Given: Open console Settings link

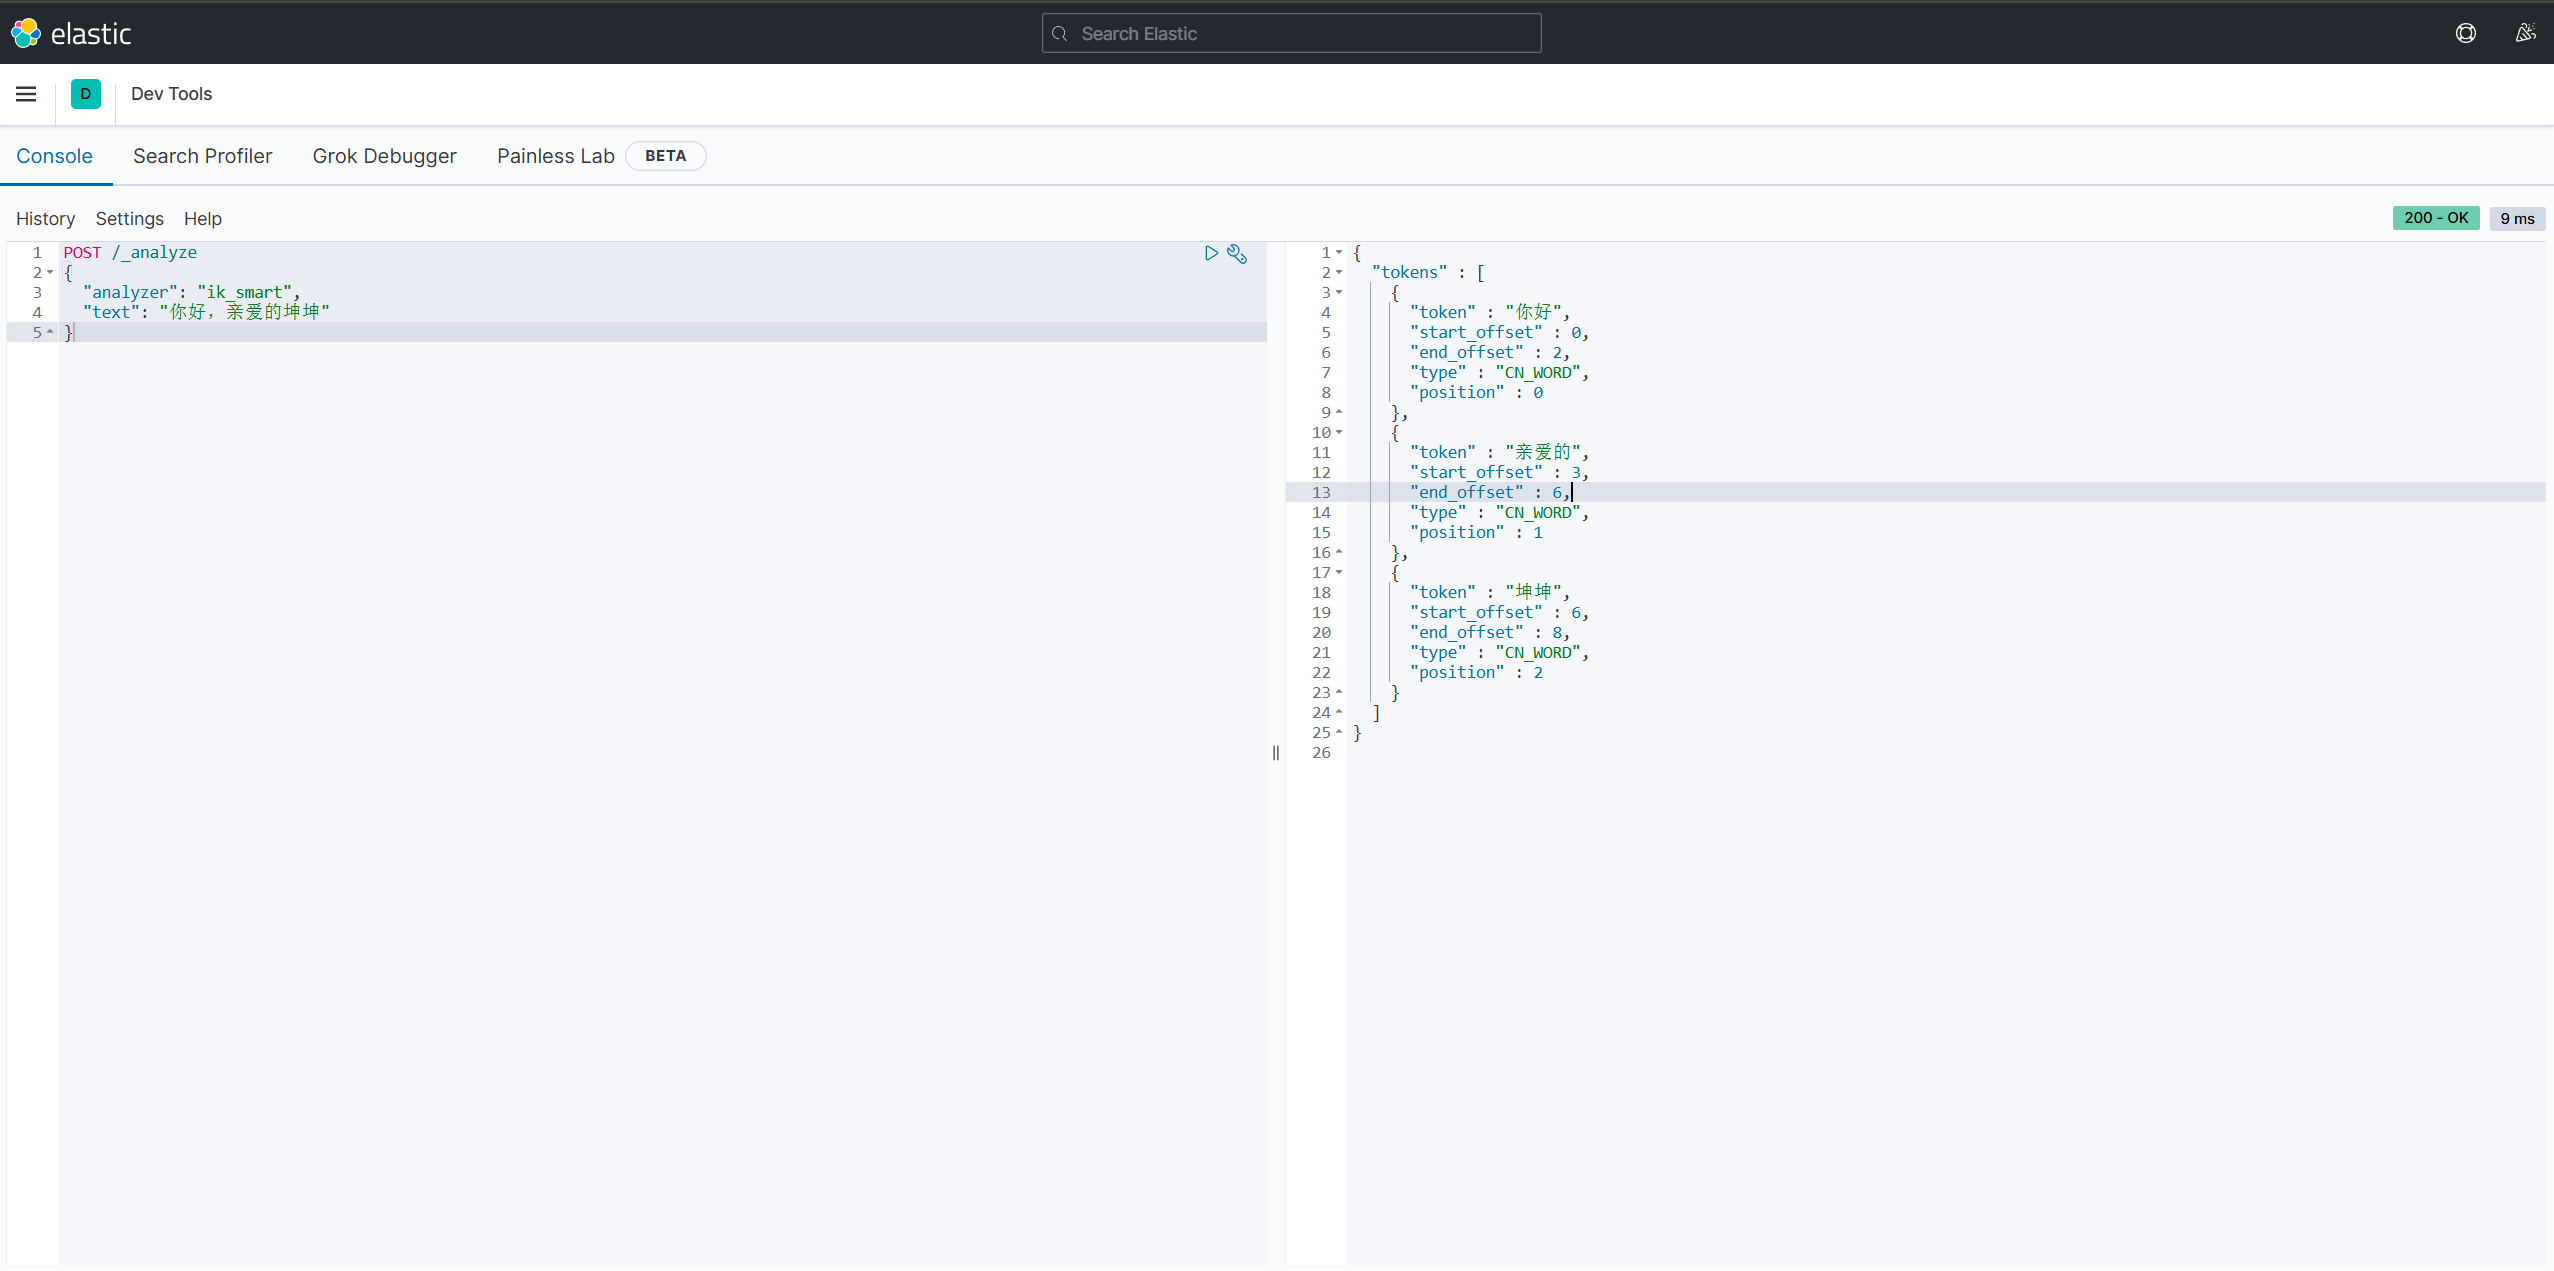Looking at the screenshot, I should (x=129, y=219).
